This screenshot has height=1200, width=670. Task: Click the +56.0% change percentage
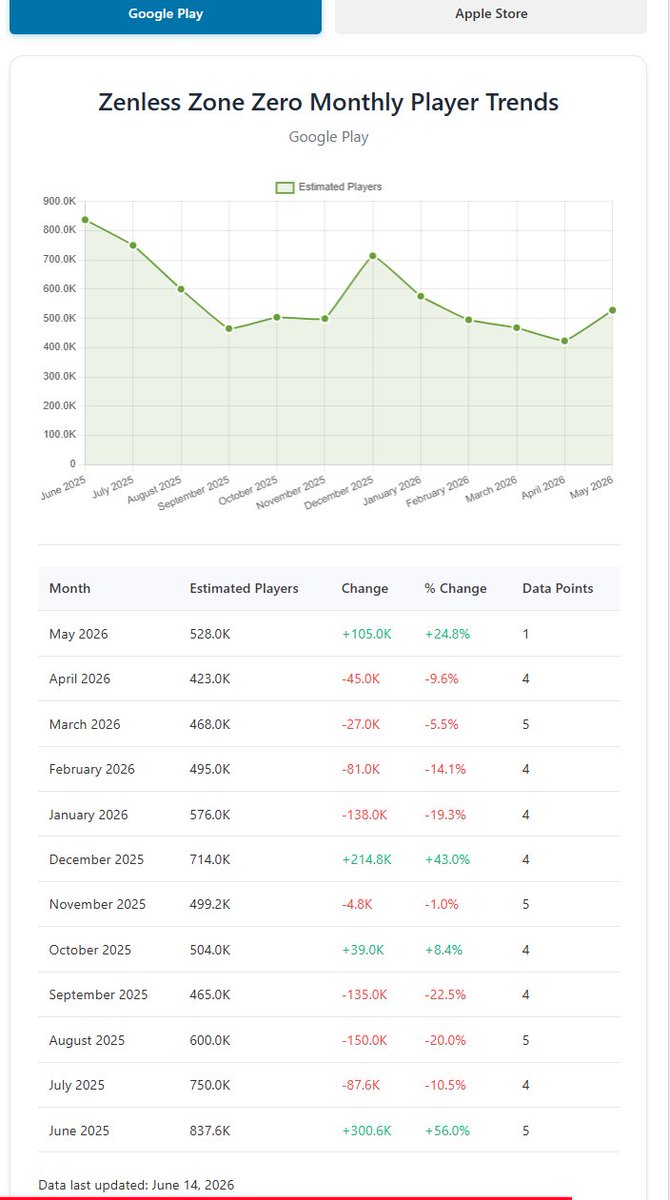pyautogui.click(x=447, y=1131)
